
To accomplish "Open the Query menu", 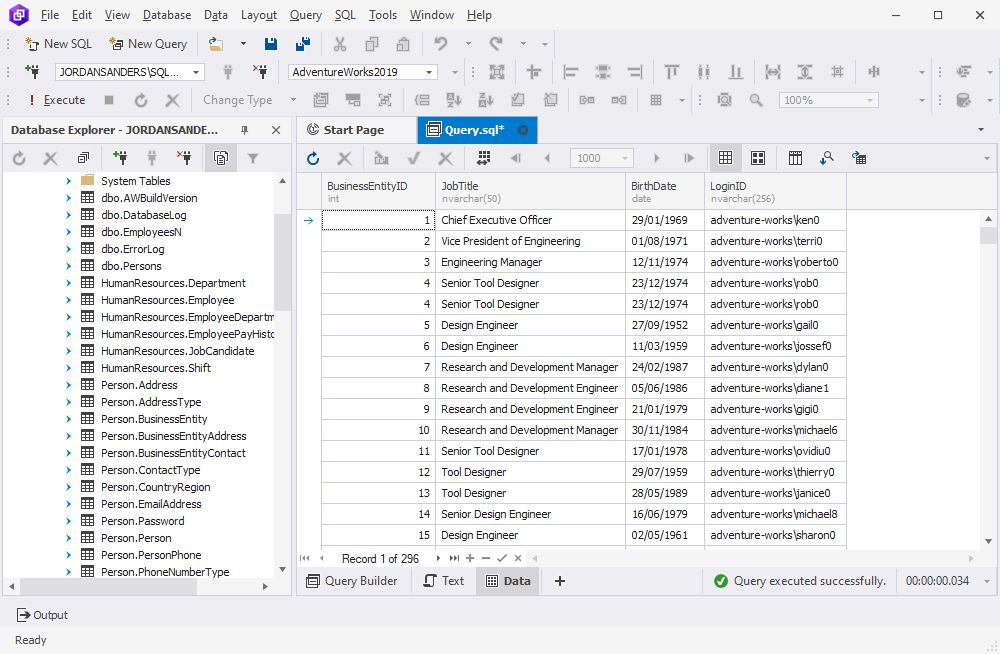I will [305, 15].
